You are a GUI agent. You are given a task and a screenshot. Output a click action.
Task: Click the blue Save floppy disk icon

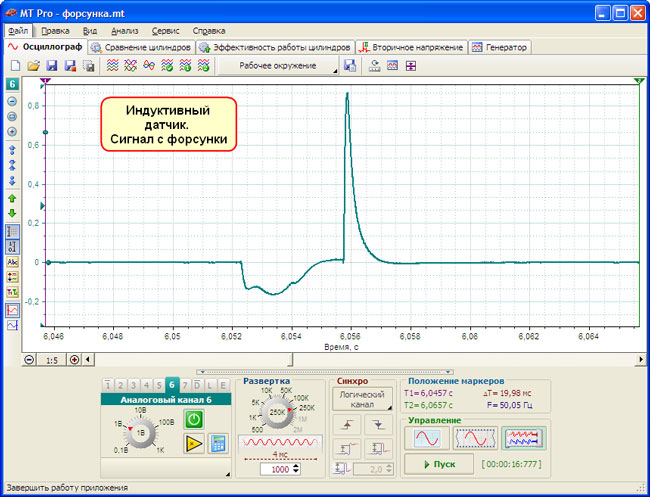tap(51, 66)
